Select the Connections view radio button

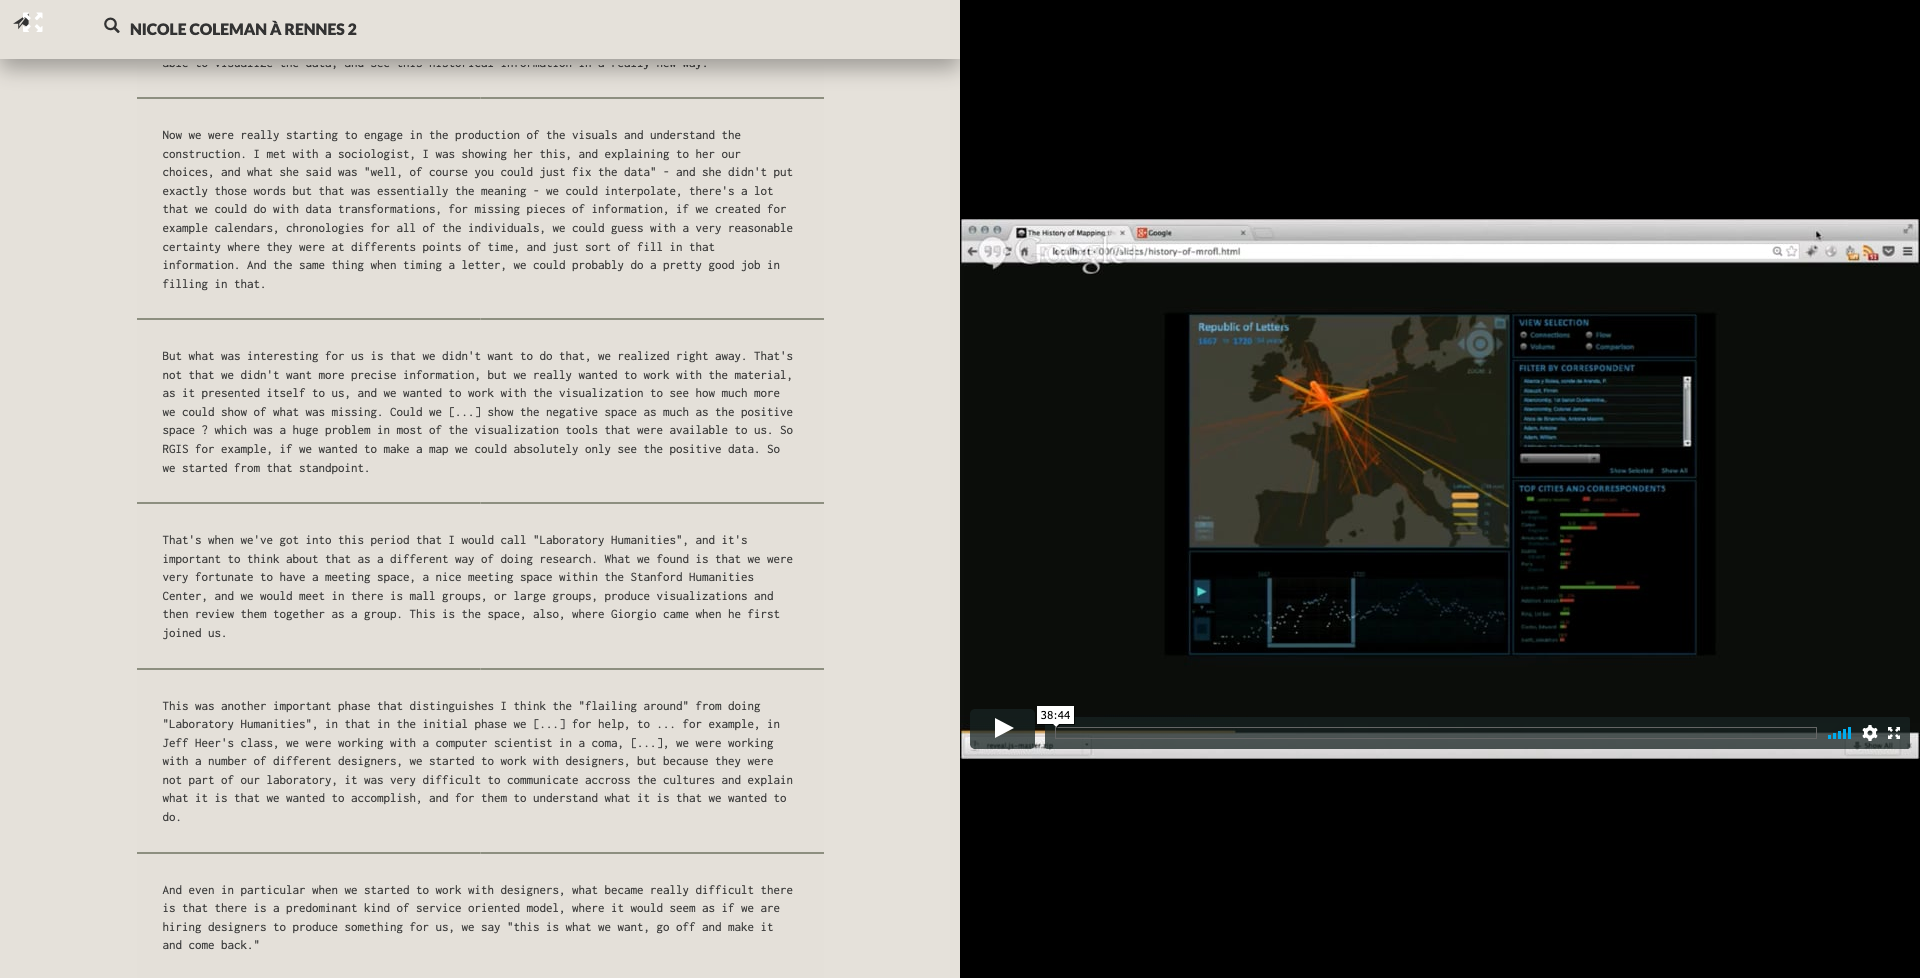[x=1524, y=335]
